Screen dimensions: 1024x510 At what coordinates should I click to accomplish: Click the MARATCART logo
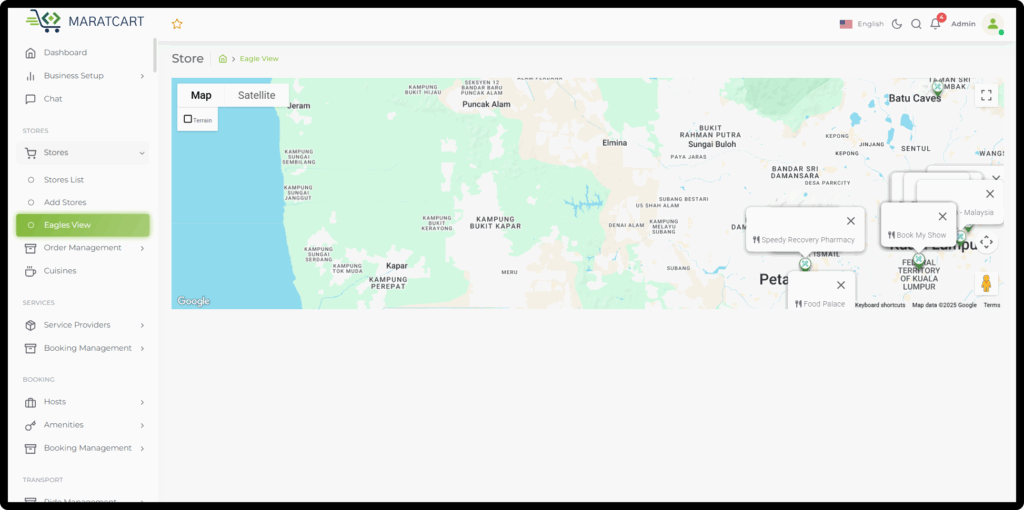pyautogui.click(x=85, y=21)
